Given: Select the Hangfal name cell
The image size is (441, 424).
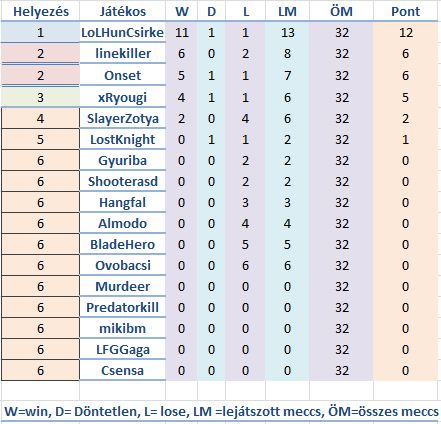Looking at the screenshot, I should 122,203.
